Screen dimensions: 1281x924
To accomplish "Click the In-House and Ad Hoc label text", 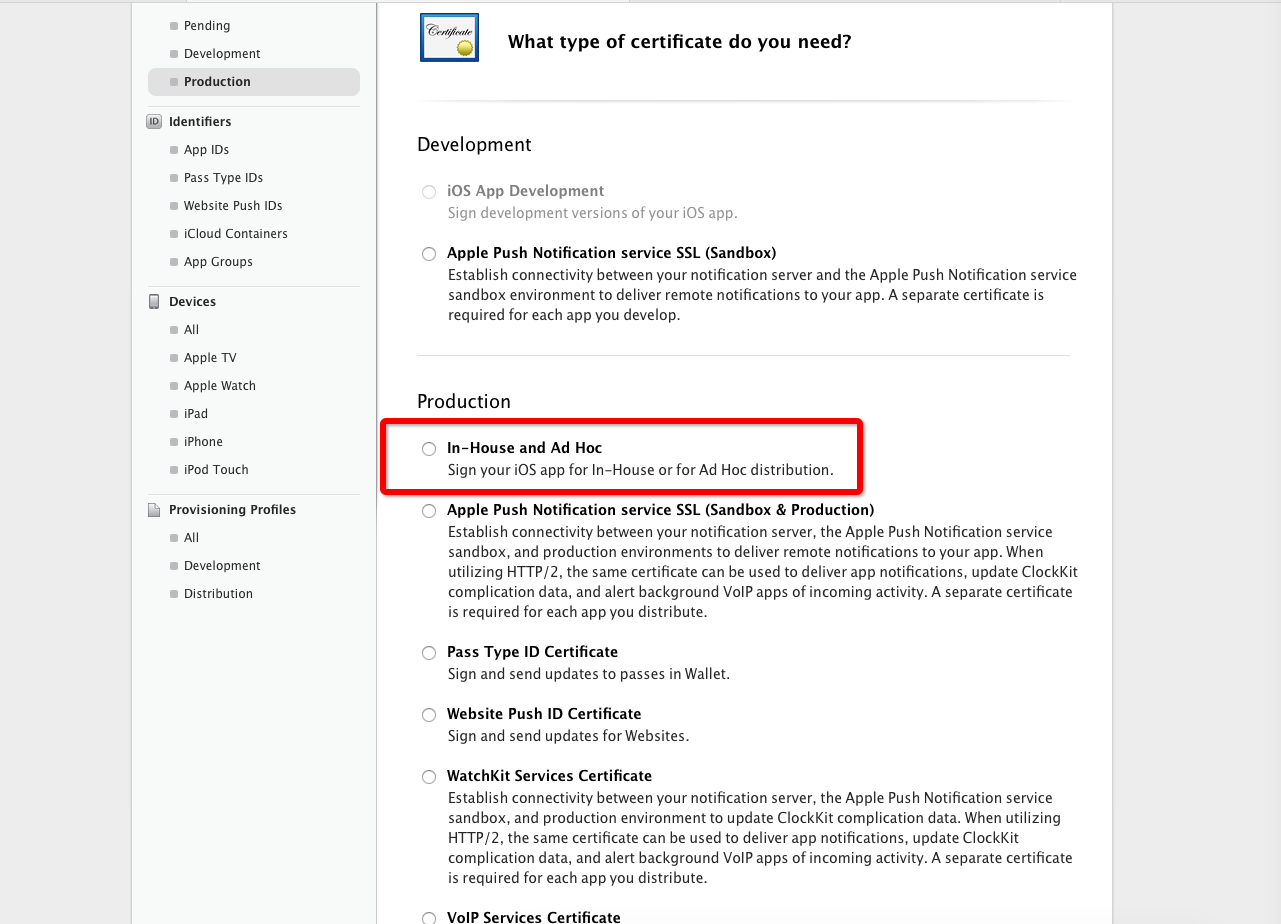I will pyautogui.click(x=524, y=448).
